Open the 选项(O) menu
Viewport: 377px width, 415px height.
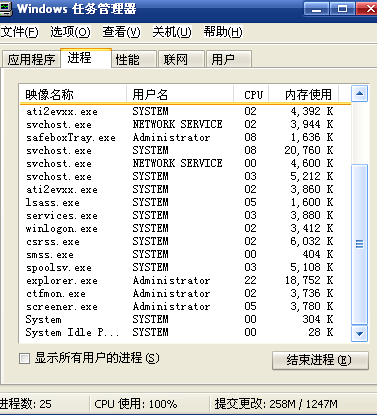click(x=70, y=32)
